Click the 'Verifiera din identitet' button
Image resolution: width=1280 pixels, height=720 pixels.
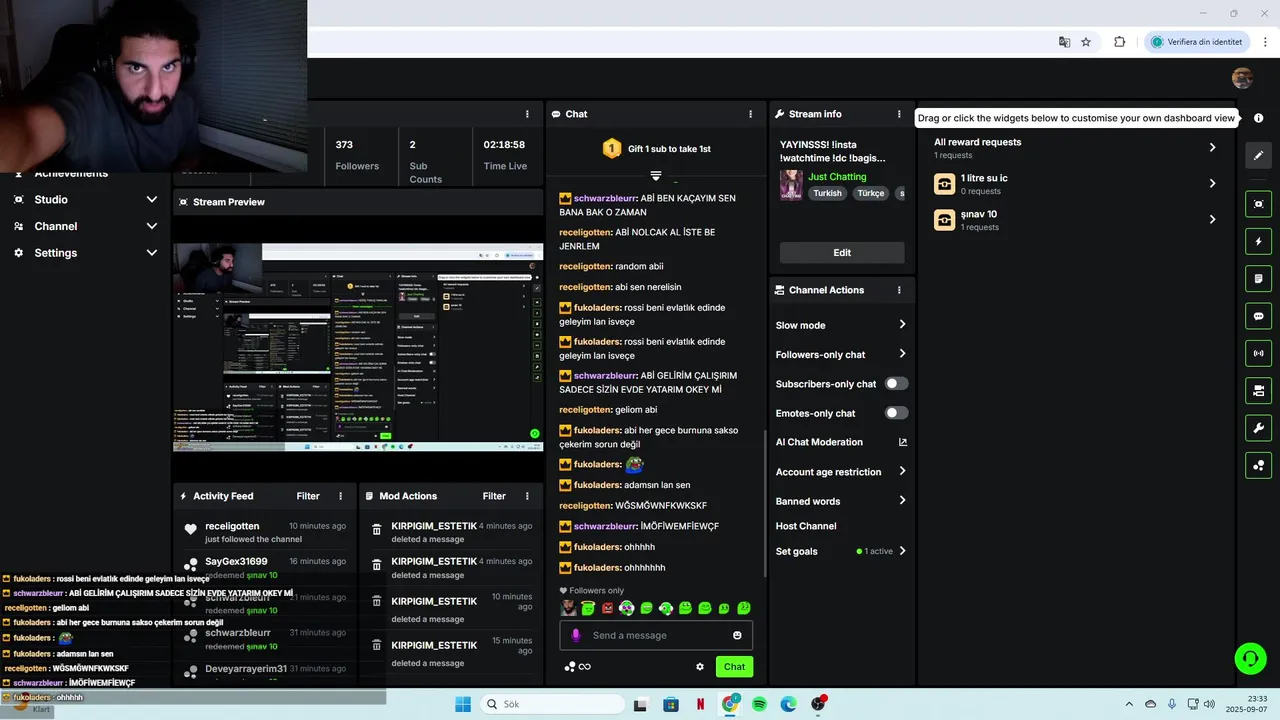pyautogui.click(x=1196, y=42)
